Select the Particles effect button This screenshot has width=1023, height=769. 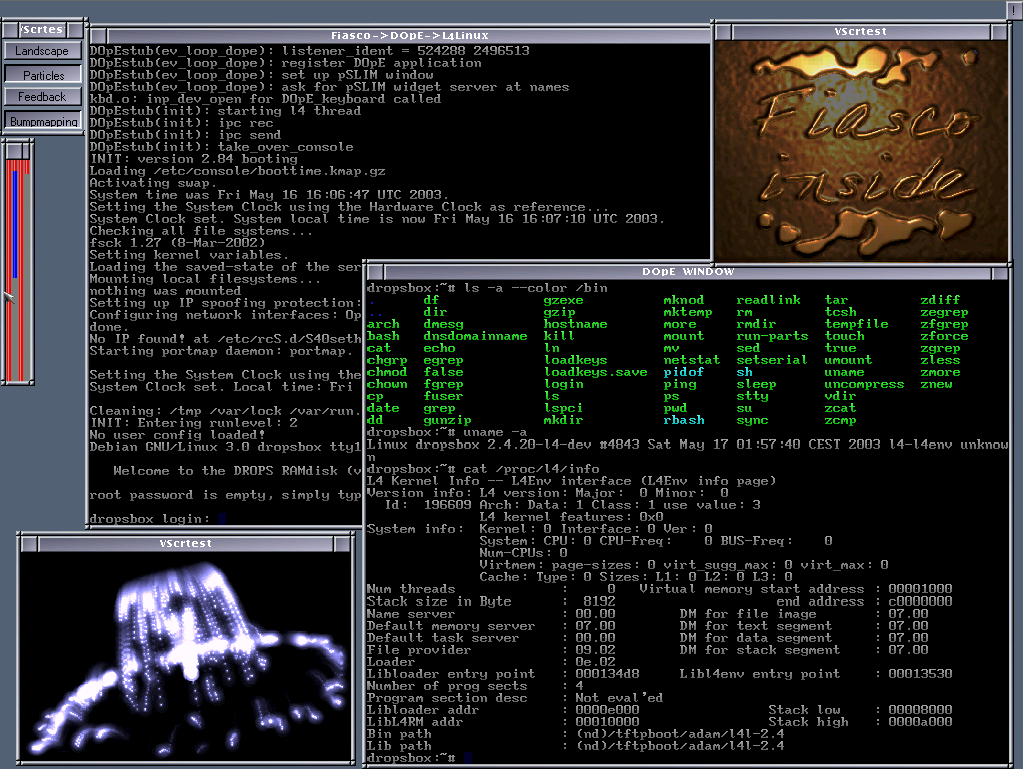click(43, 75)
